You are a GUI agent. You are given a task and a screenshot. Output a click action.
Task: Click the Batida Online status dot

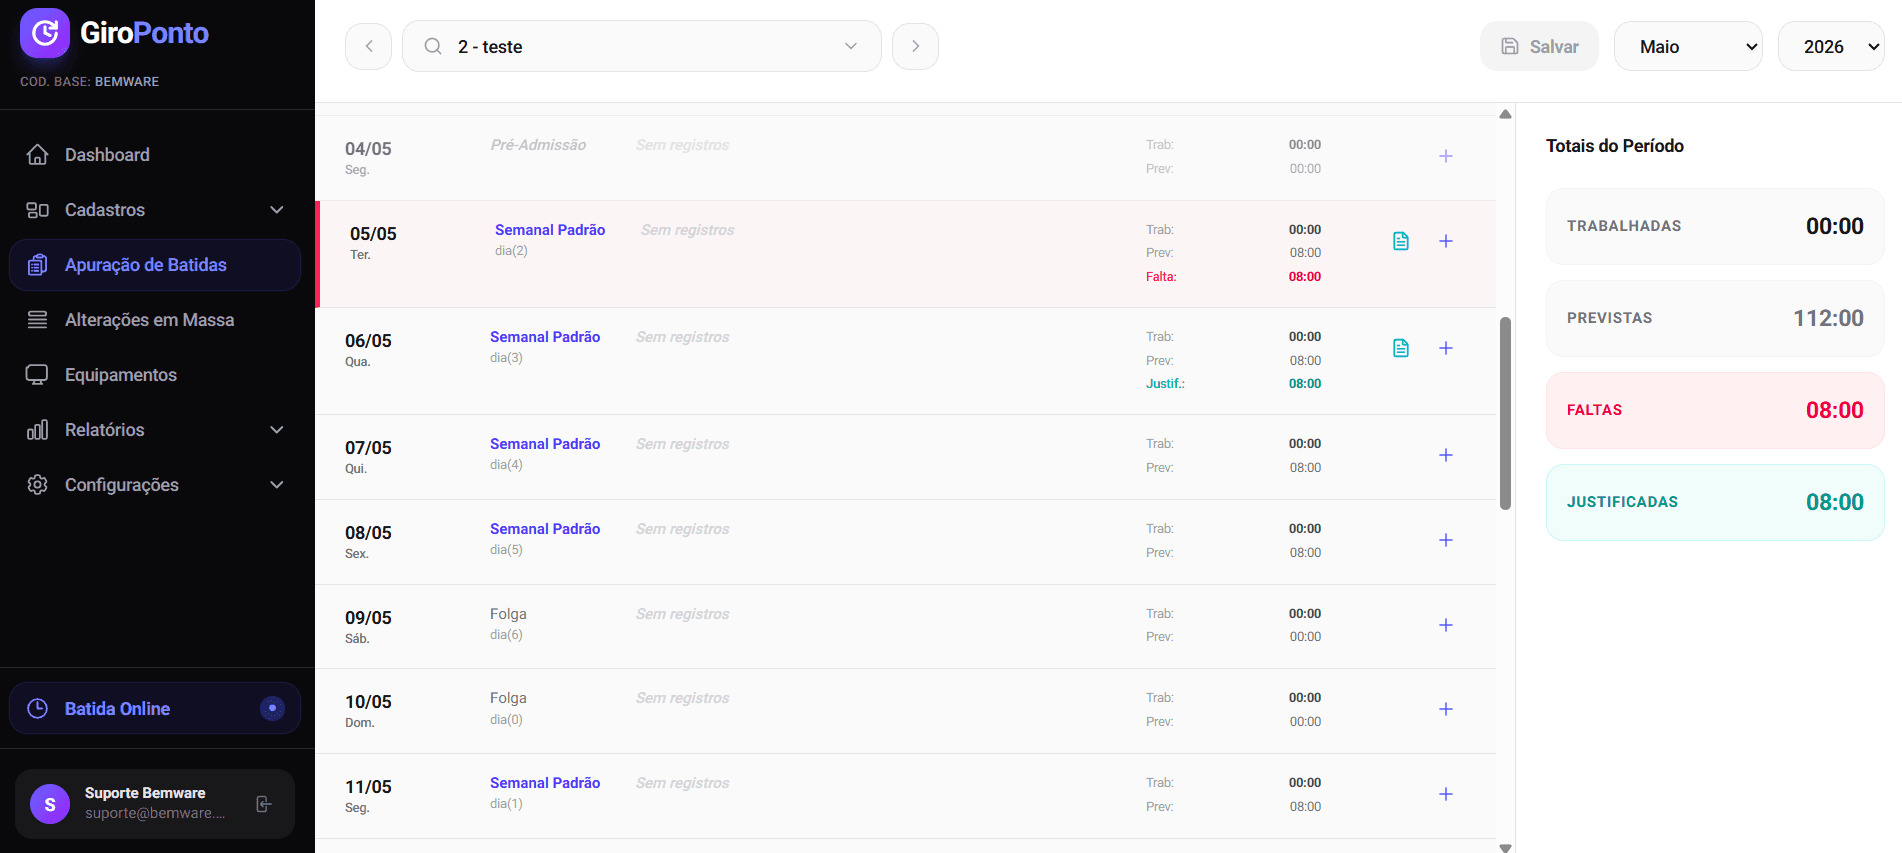(272, 709)
